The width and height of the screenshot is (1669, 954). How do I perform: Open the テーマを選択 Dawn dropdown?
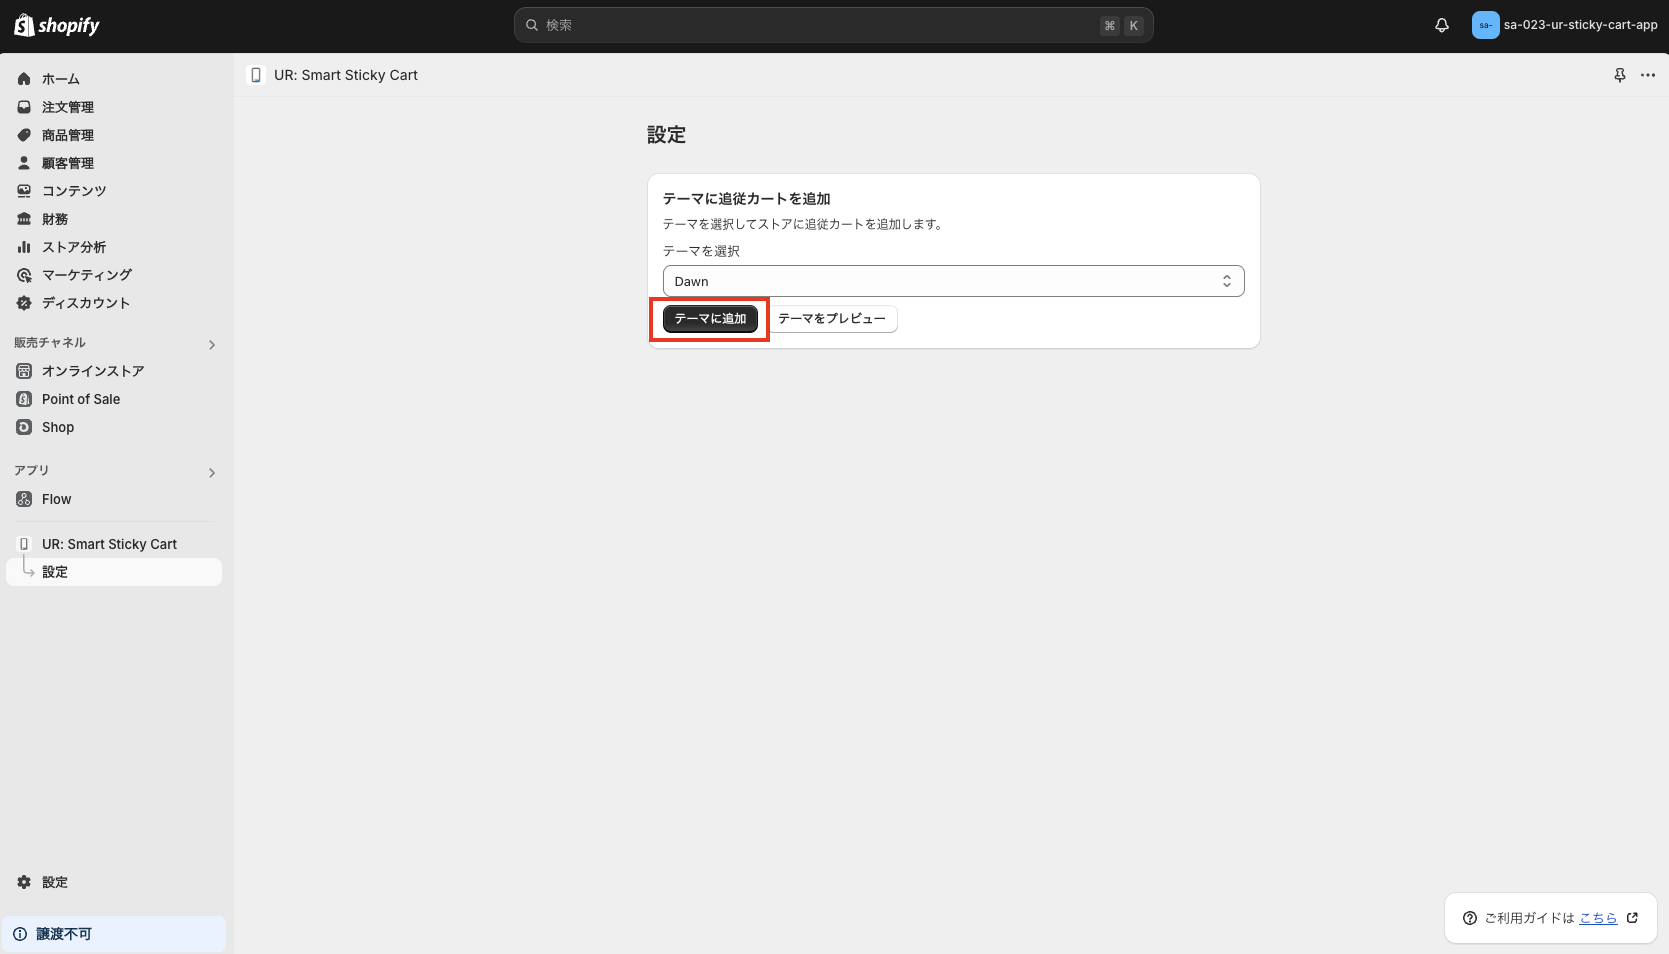click(954, 281)
